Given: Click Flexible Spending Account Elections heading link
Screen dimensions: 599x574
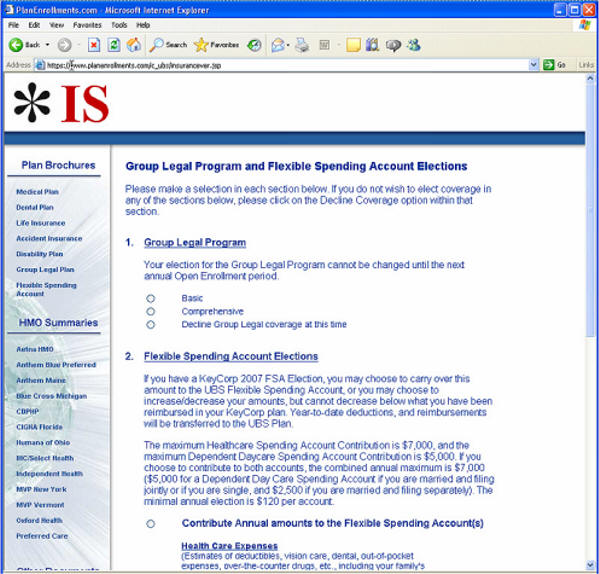Looking at the screenshot, I should pos(231,356).
